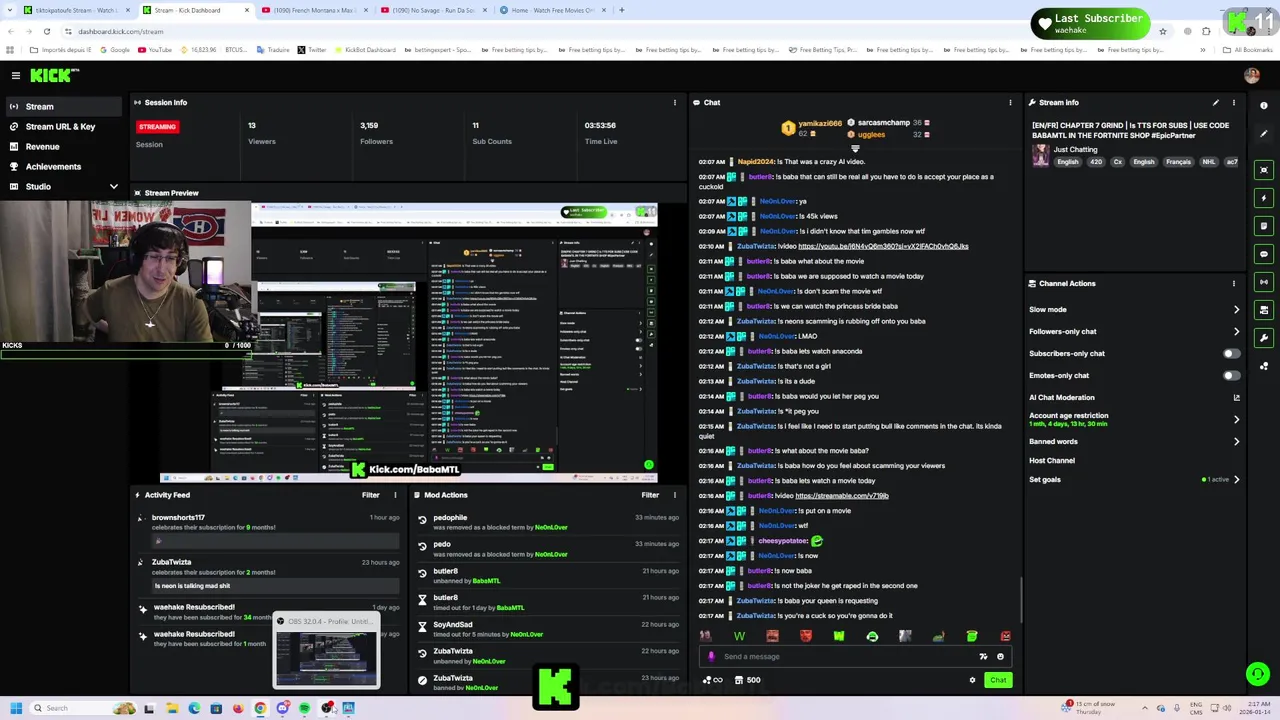Image resolution: width=1280 pixels, height=720 pixels.
Task: Toggle the mod actions note sidebar icon
Action: point(1264,226)
